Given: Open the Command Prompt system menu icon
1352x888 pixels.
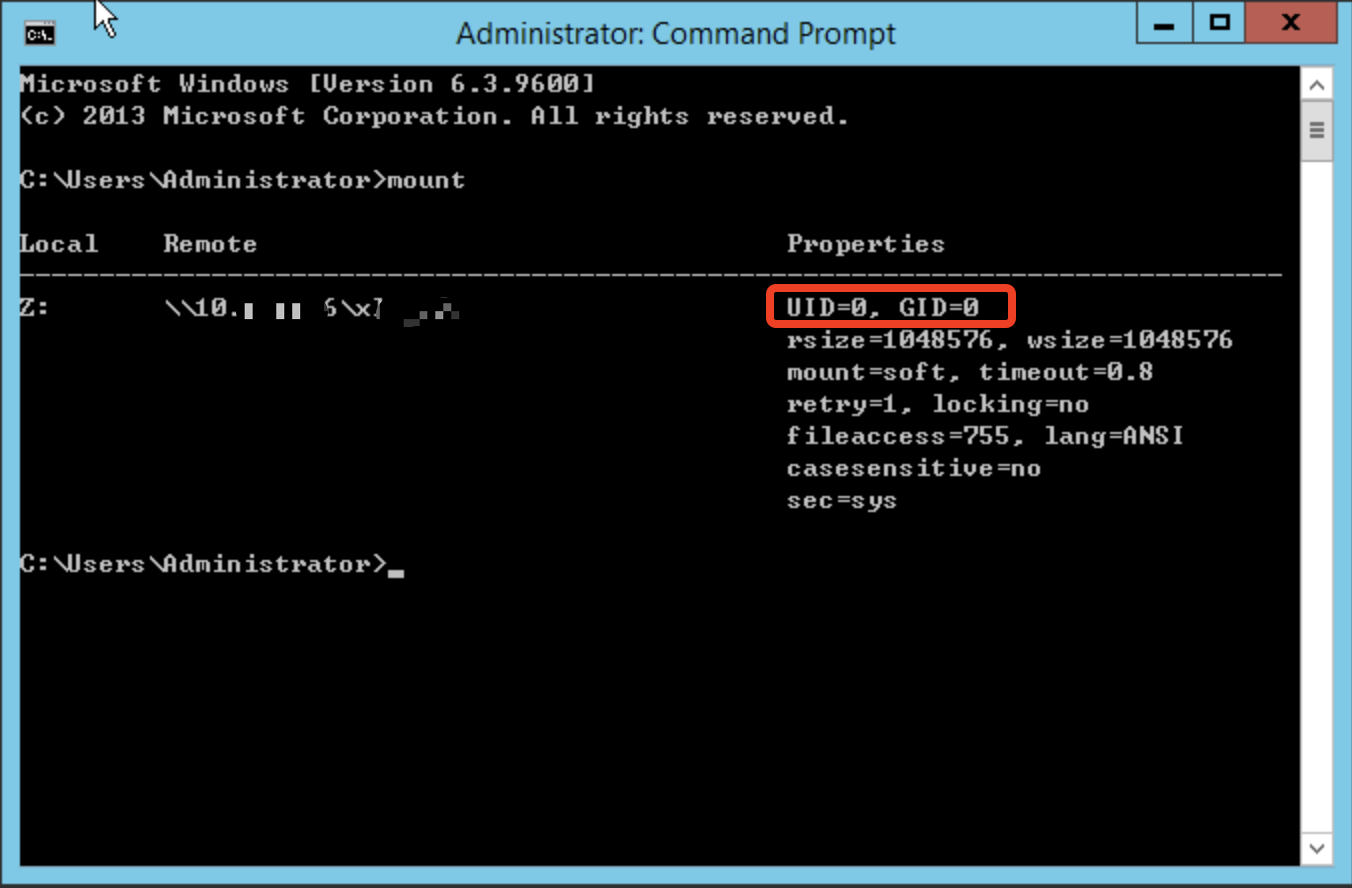Looking at the screenshot, I should [39, 33].
